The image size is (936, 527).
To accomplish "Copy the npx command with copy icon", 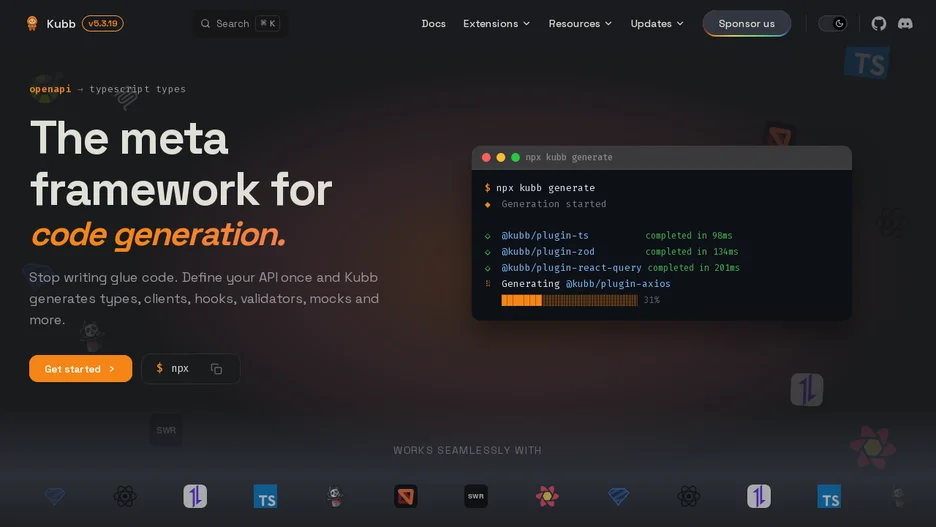I will click(x=217, y=369).
